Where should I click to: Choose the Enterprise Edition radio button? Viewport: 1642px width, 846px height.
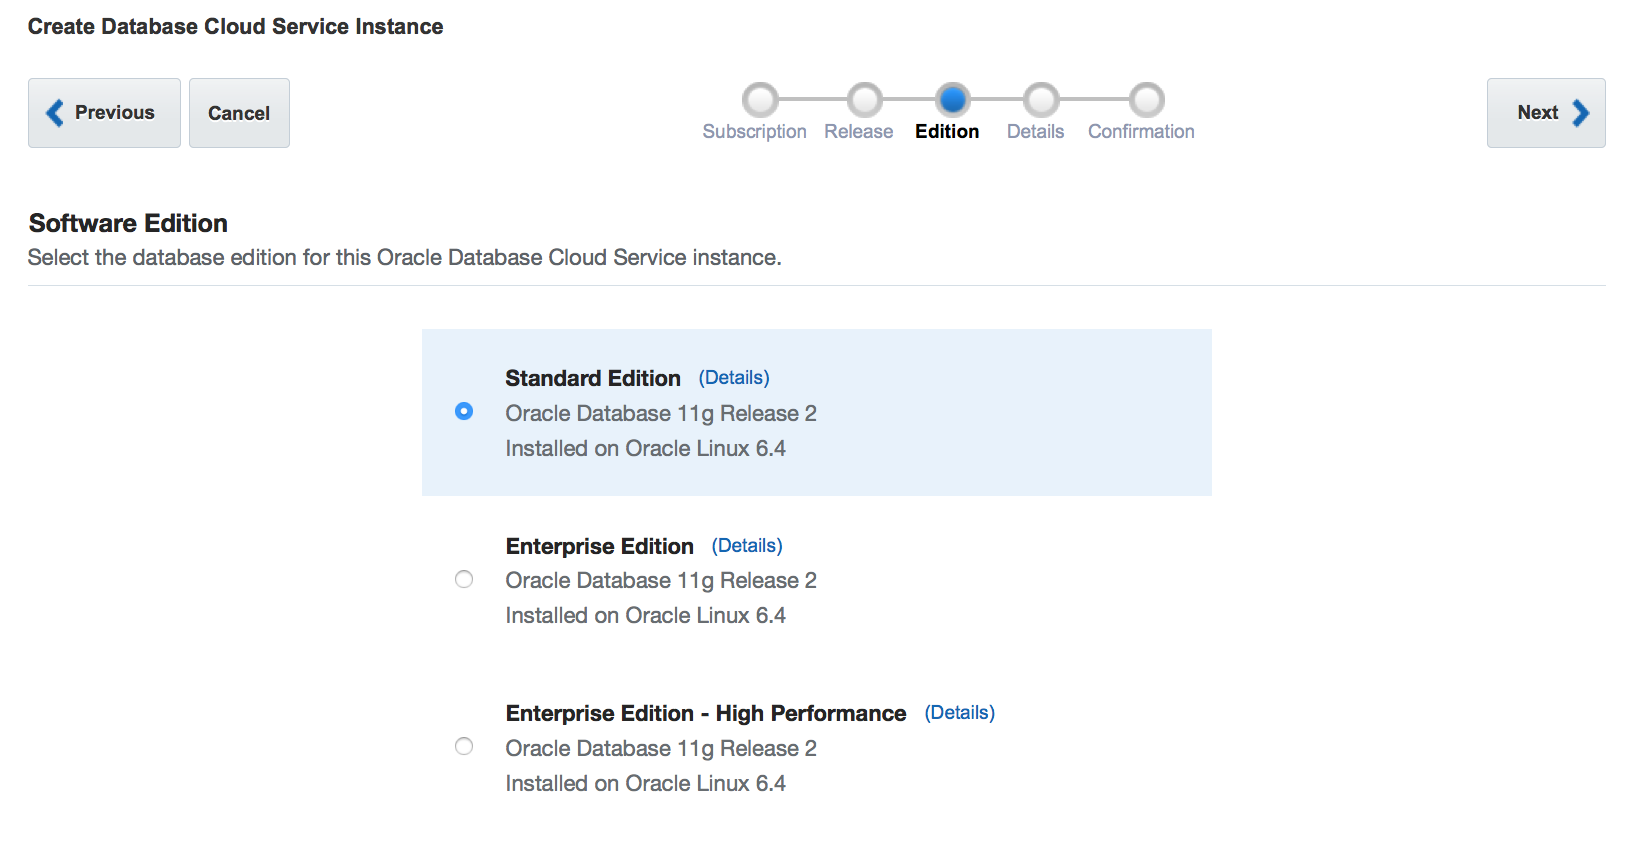point(464,579)
